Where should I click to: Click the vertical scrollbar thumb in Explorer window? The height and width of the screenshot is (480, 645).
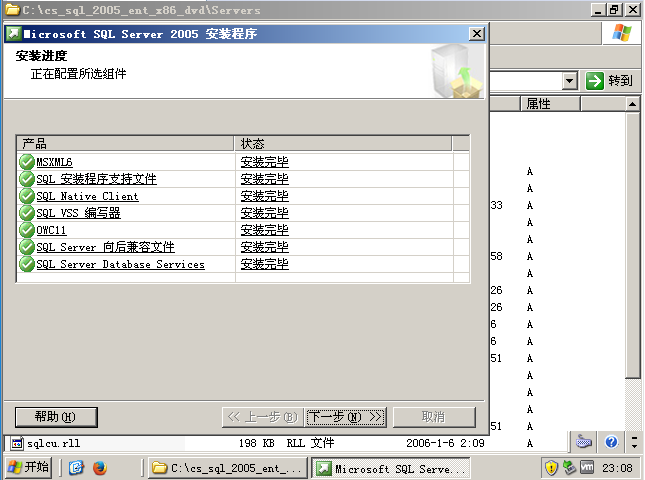[633, 245]
